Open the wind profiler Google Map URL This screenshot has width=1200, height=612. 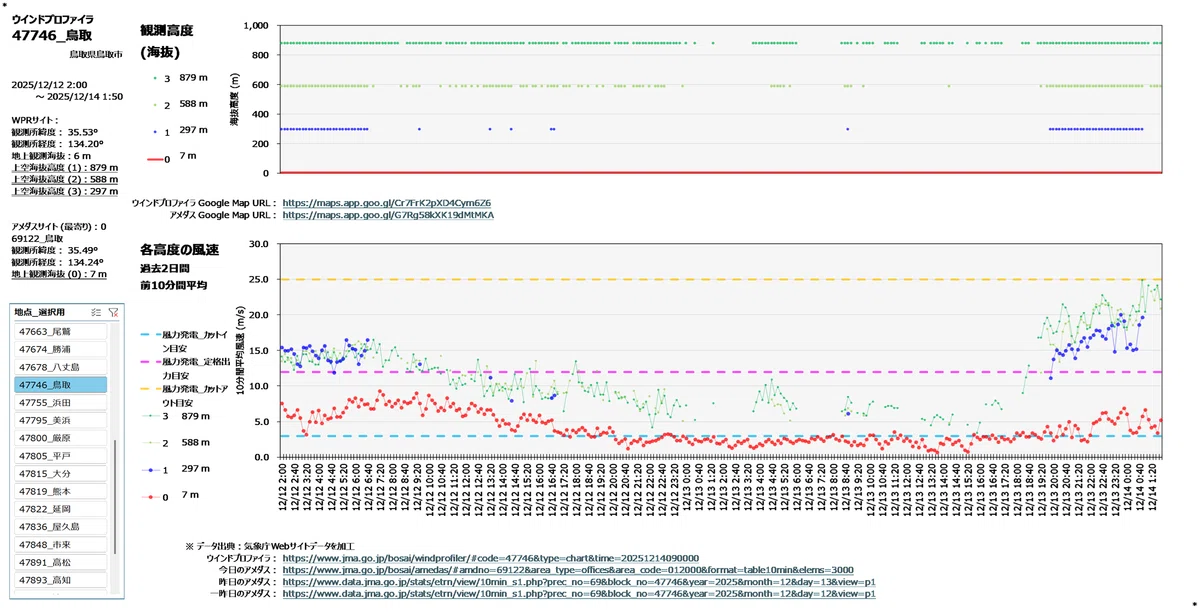click(387, 203)
